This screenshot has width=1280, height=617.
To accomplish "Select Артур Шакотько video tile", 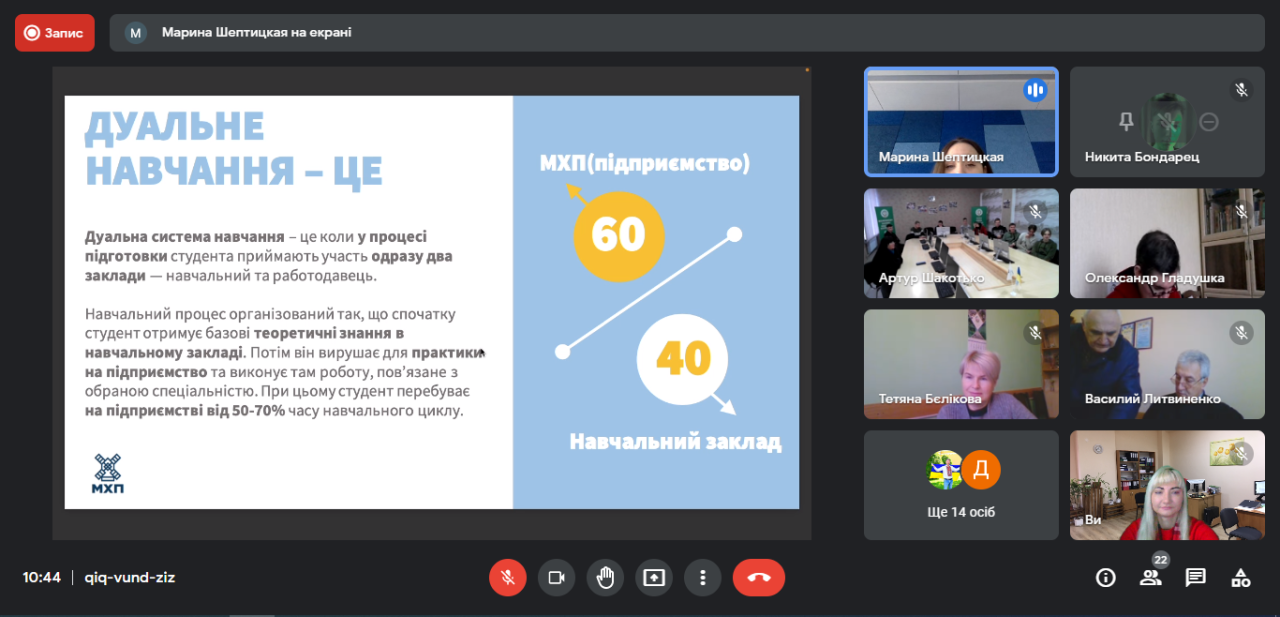I will pyautogui.click(x=961, y=243).
